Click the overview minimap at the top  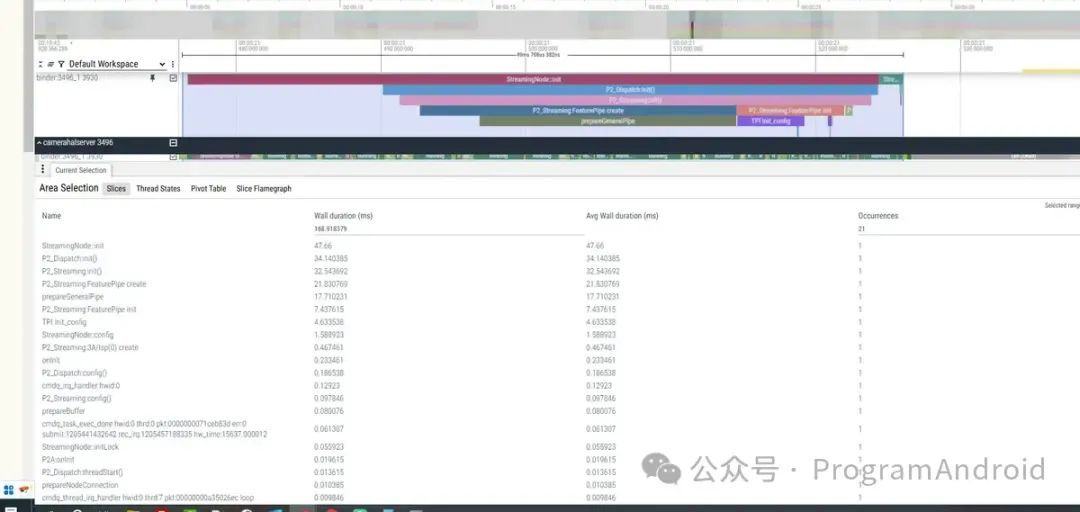coord(557,24)
